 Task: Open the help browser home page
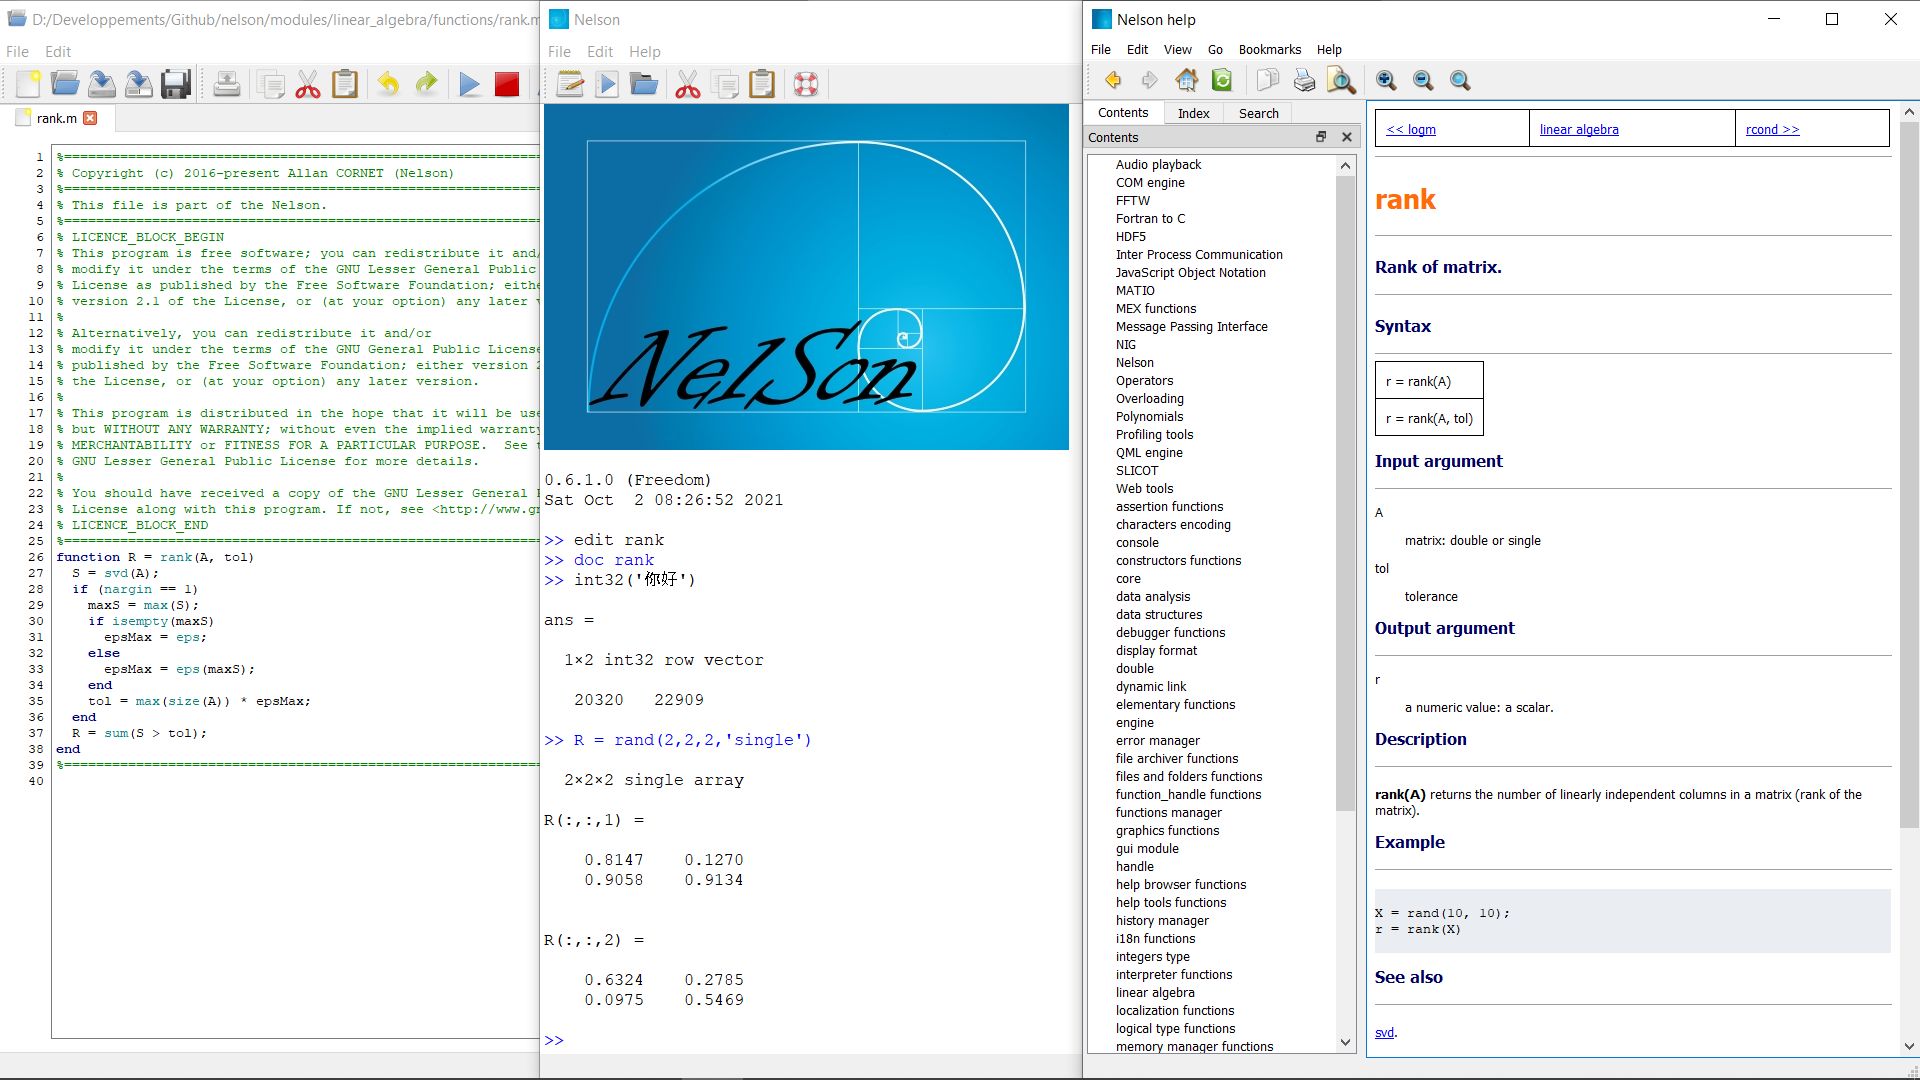[1186, 80]
